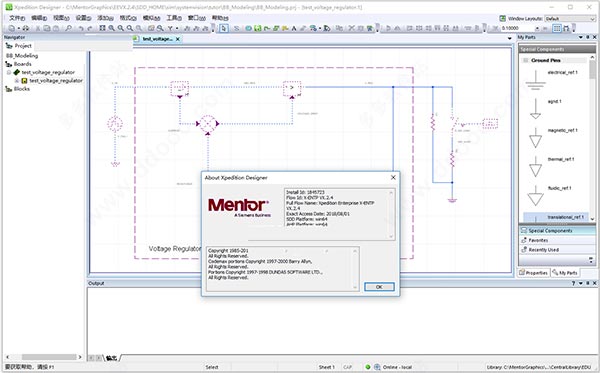
Task: Click the grid spacing 0.10000 field
Action: pos(517,28)
